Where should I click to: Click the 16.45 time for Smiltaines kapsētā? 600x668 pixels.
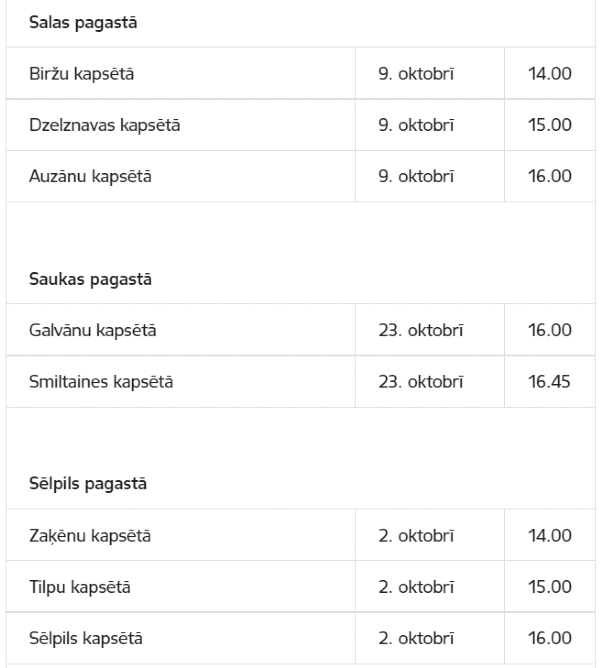point(549,382)
